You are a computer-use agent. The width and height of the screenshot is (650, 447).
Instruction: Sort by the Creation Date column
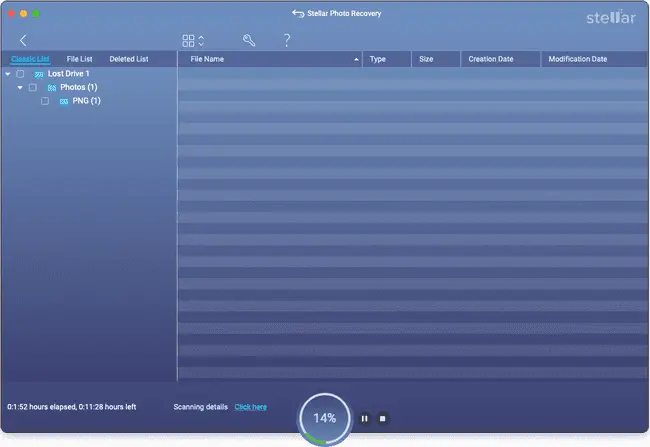[500, 59]
